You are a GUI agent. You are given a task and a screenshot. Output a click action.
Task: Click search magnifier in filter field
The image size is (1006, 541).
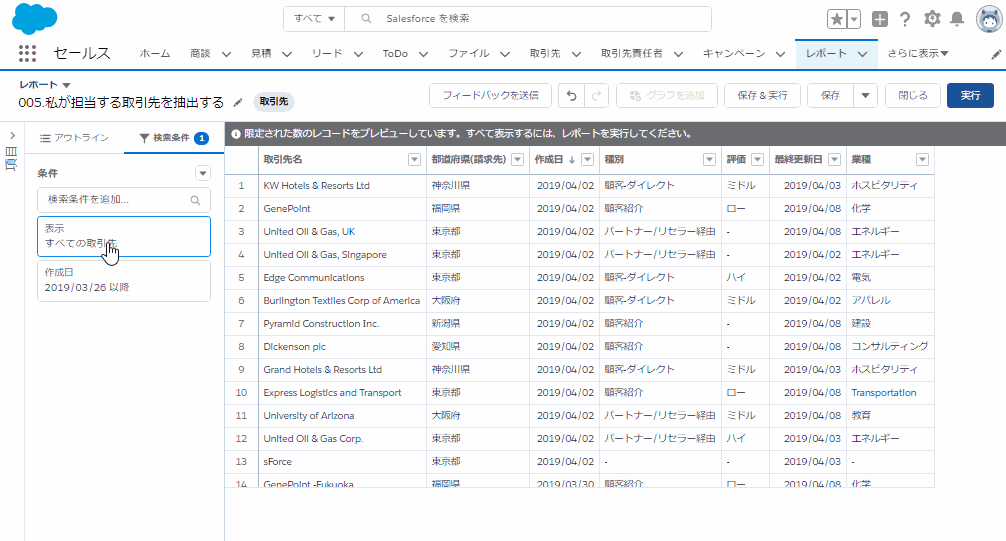point(196,200)
